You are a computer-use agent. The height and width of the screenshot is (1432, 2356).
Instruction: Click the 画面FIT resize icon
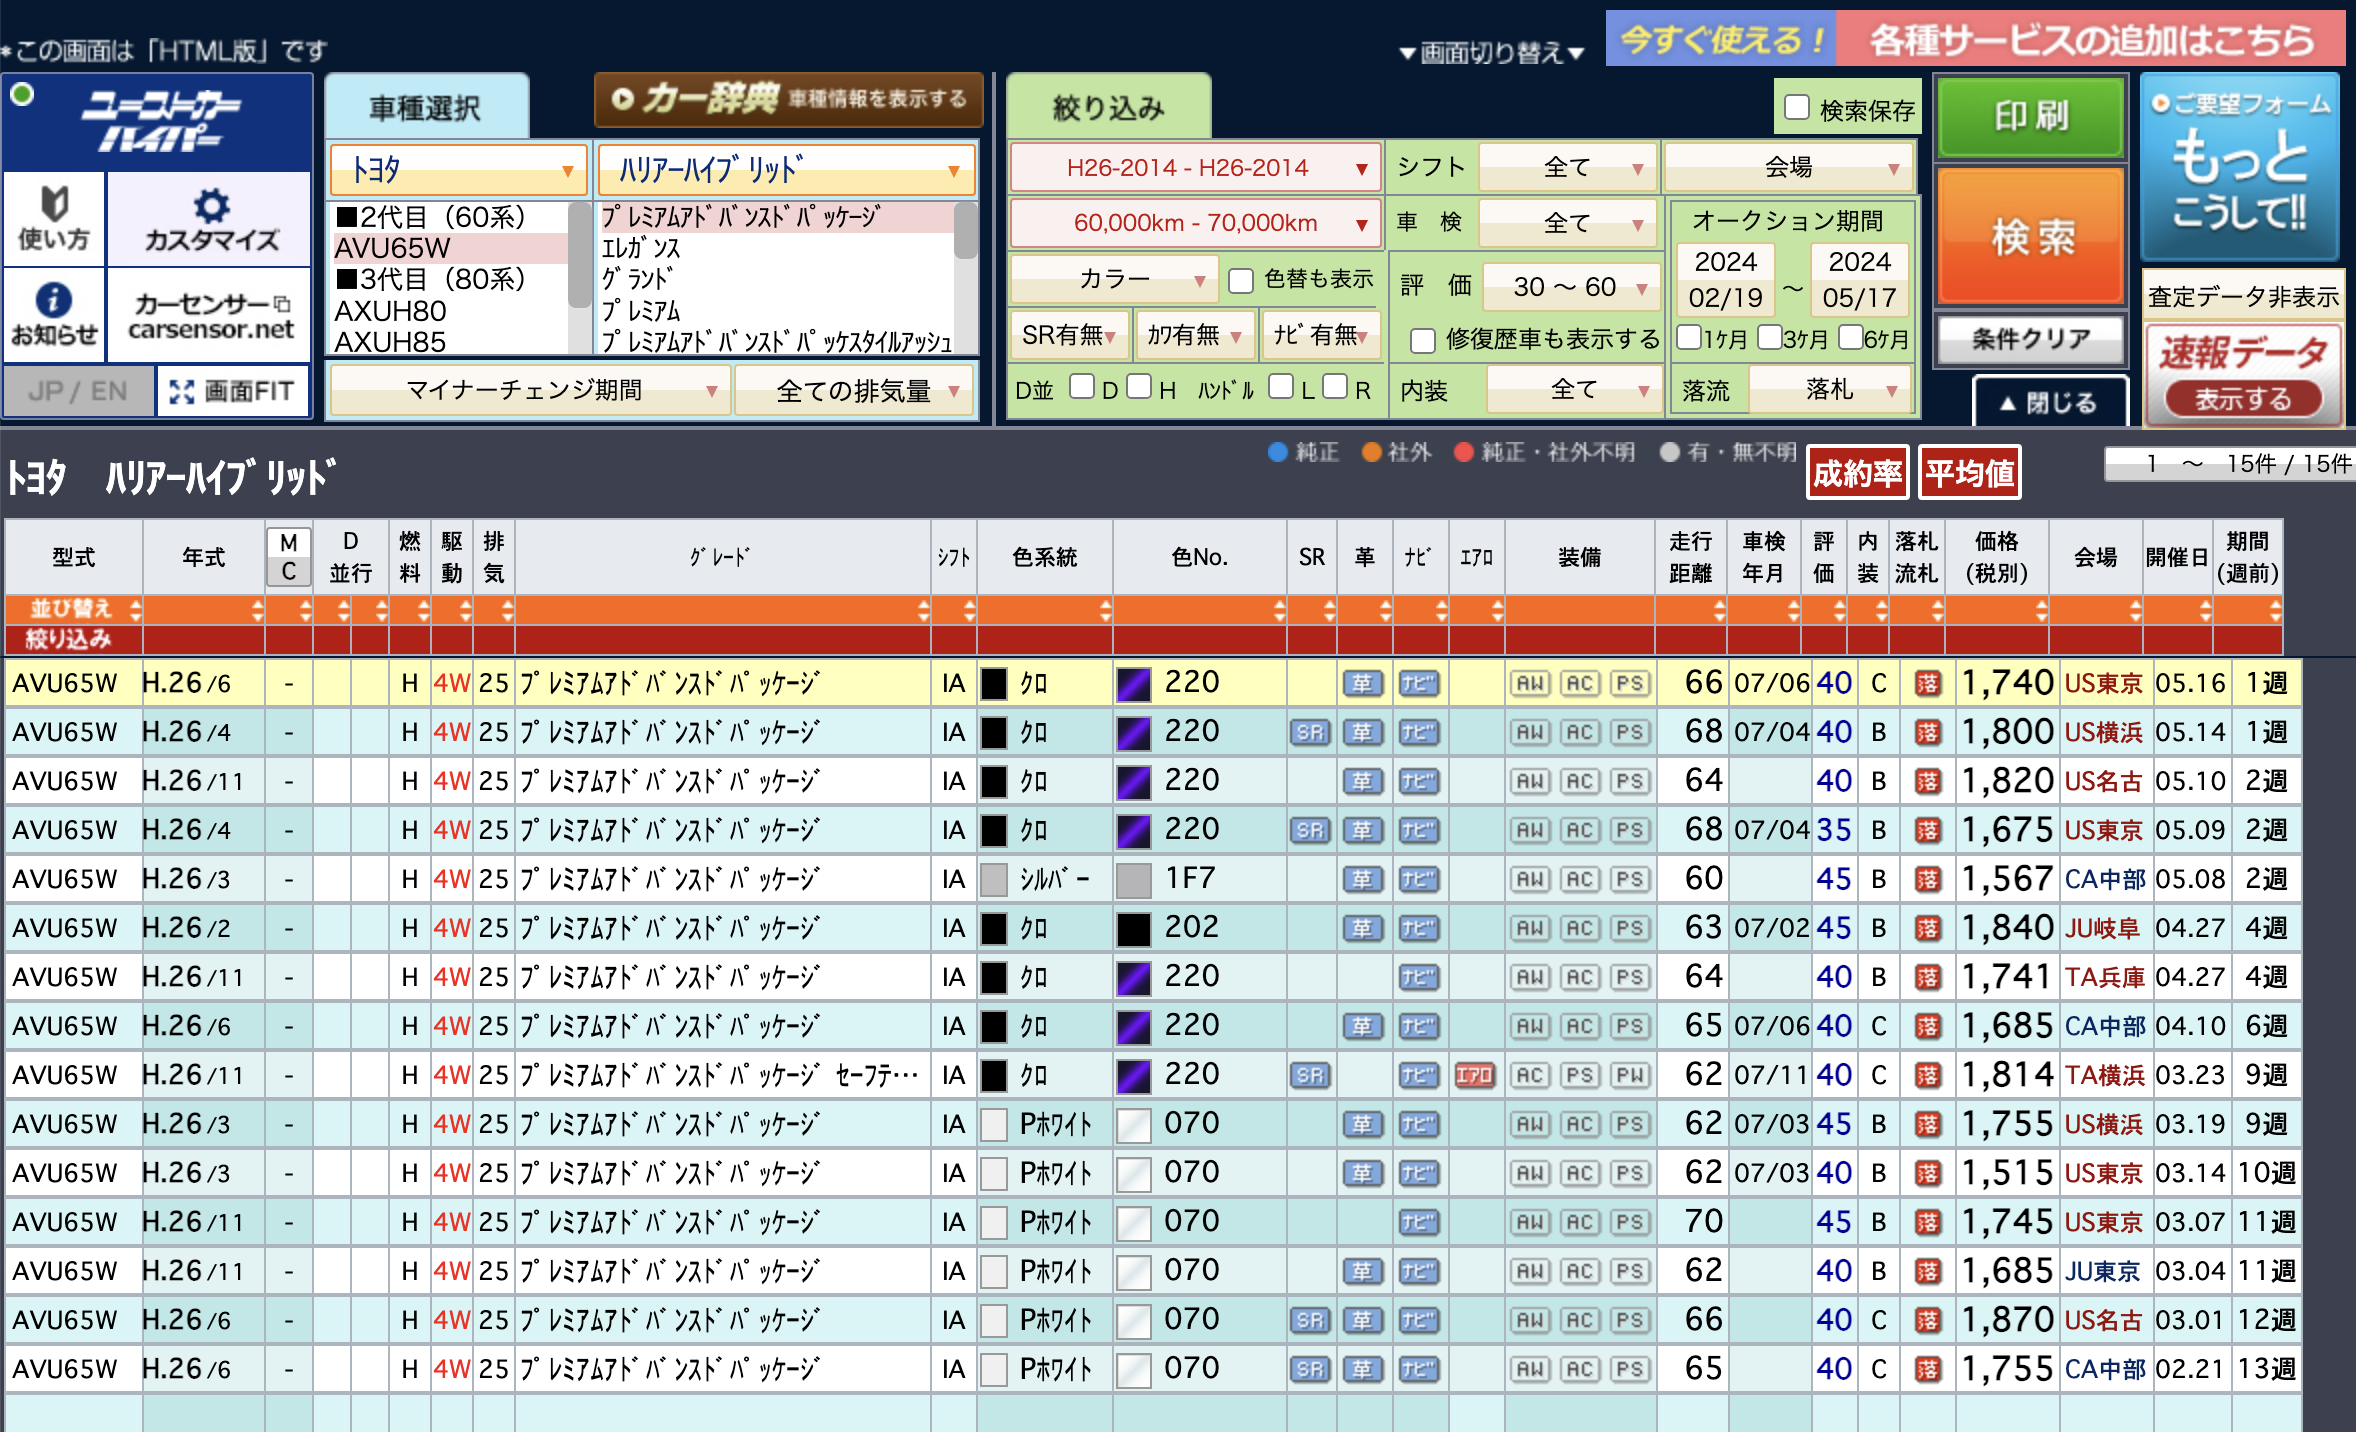232,391
